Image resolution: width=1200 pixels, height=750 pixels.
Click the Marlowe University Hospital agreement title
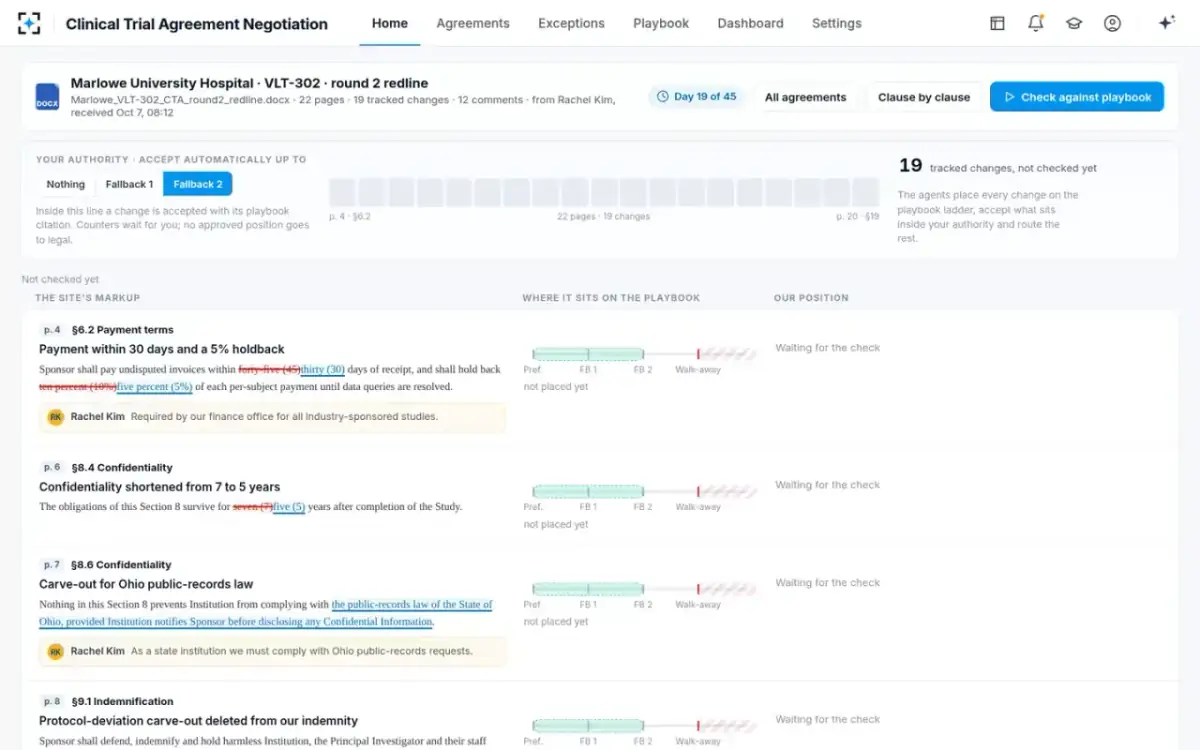pyautogui.click(x=249, y=83)
